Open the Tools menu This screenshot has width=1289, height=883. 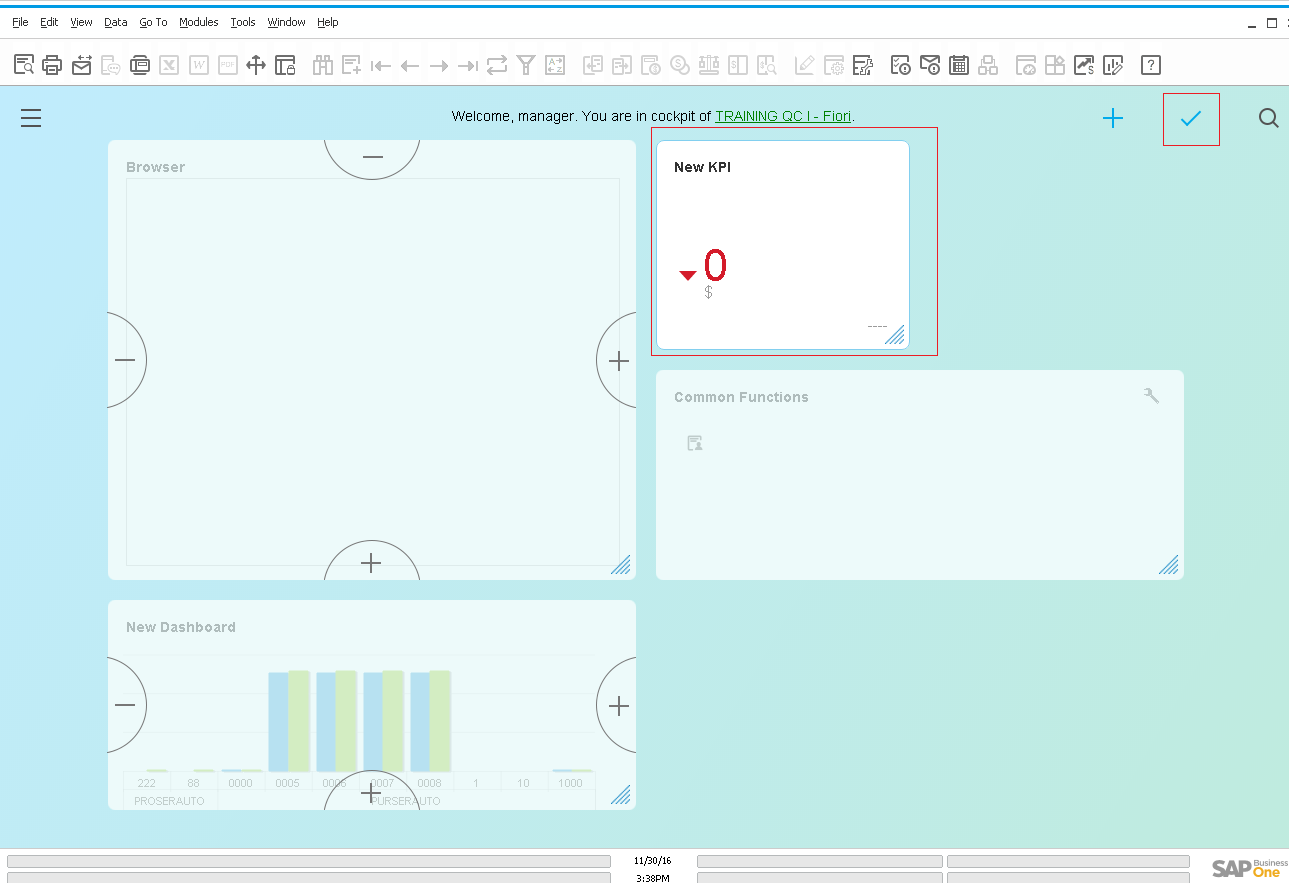(242, 22)
